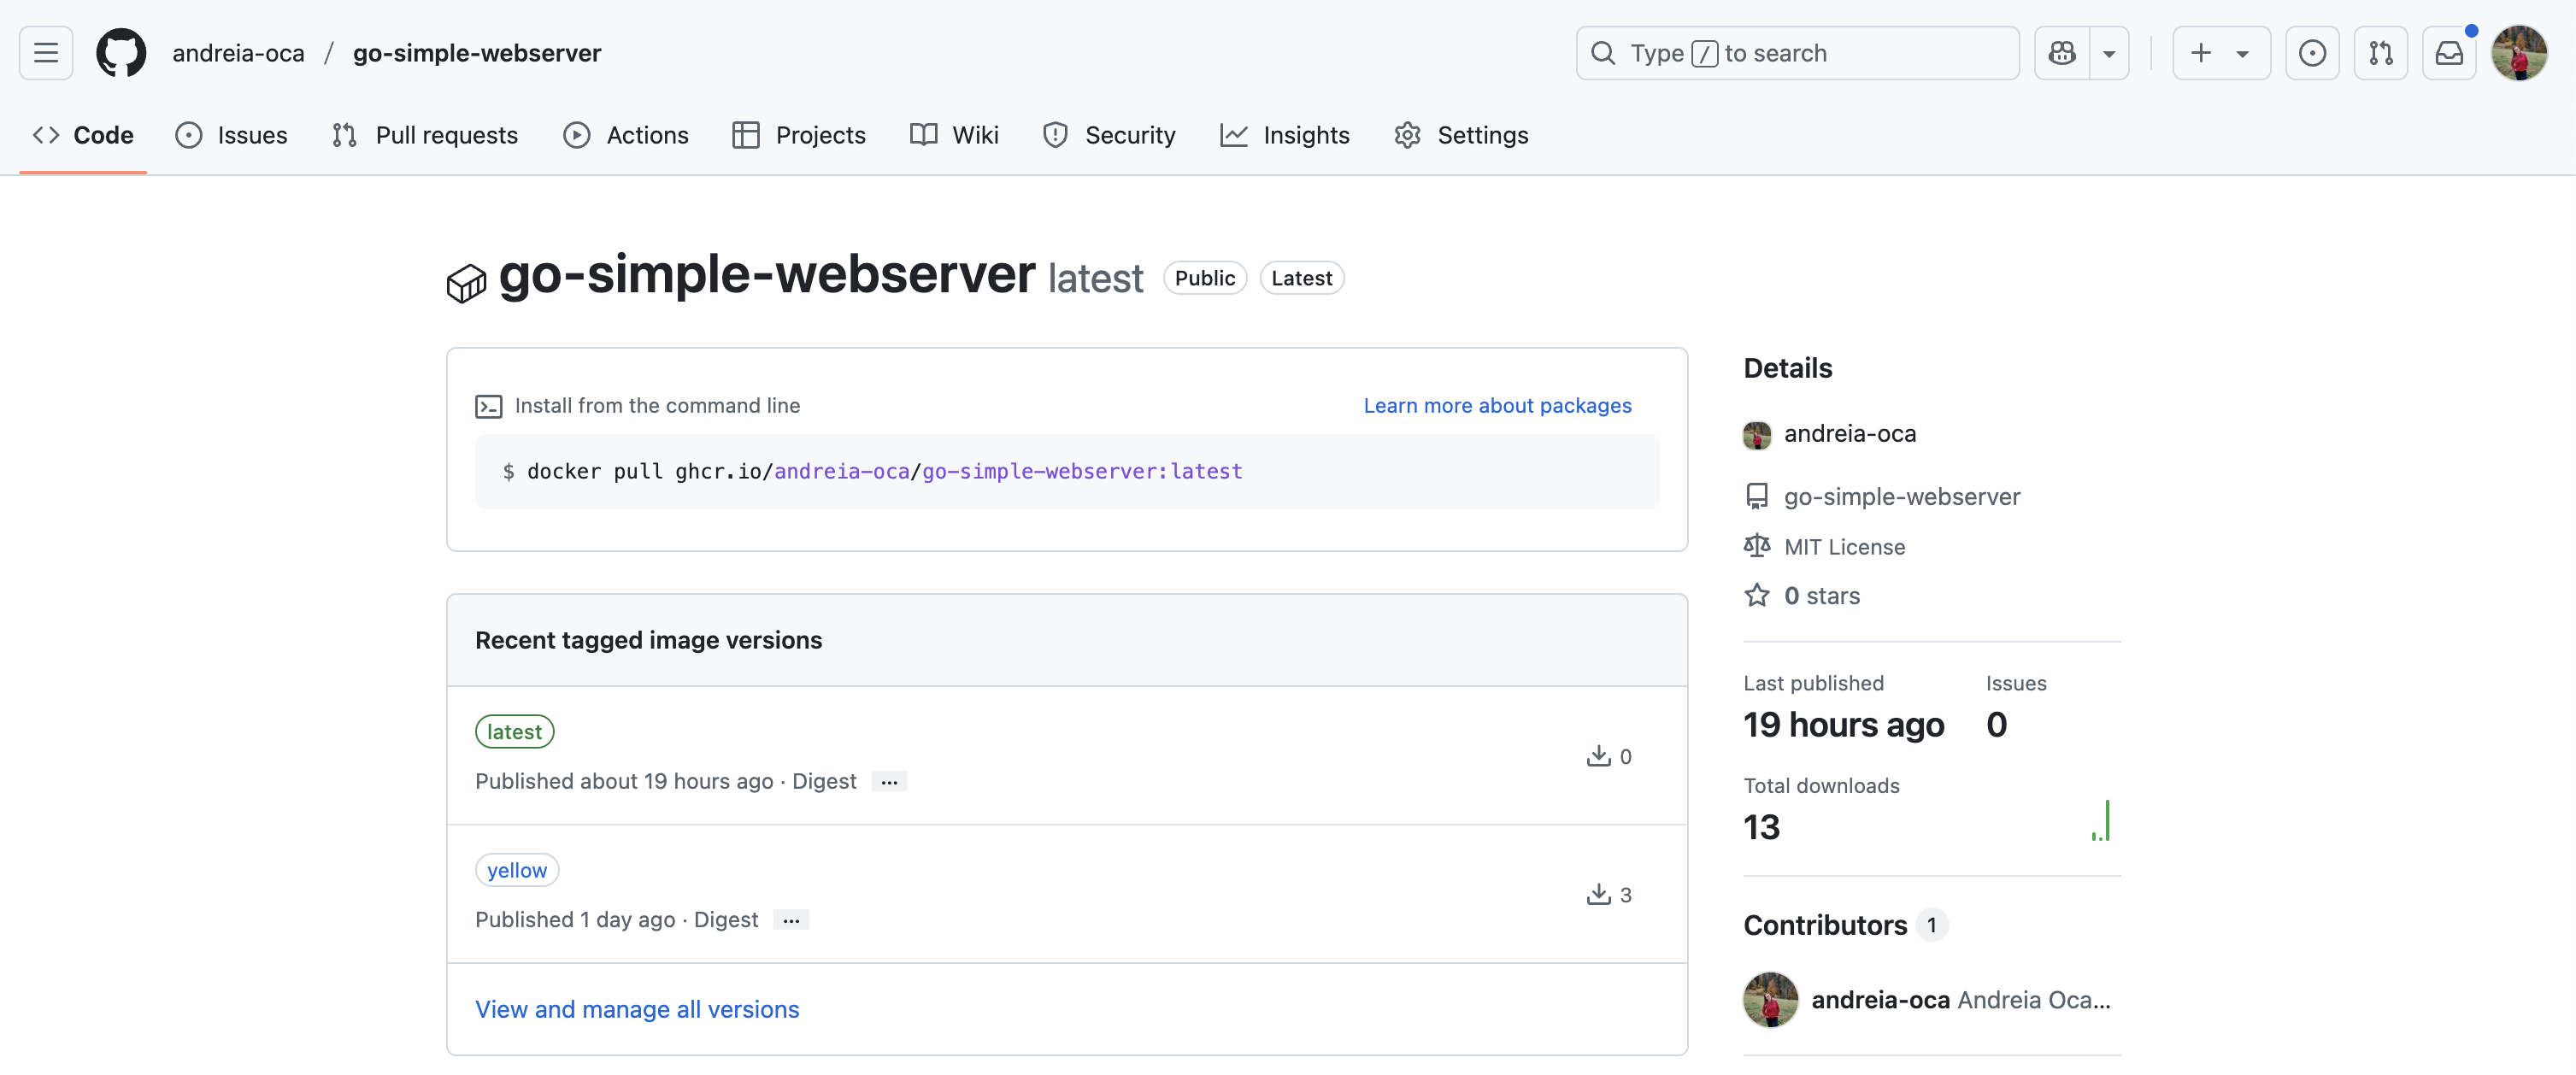Open Copilot chat icon
2576x1075 pixels.
2062,53
